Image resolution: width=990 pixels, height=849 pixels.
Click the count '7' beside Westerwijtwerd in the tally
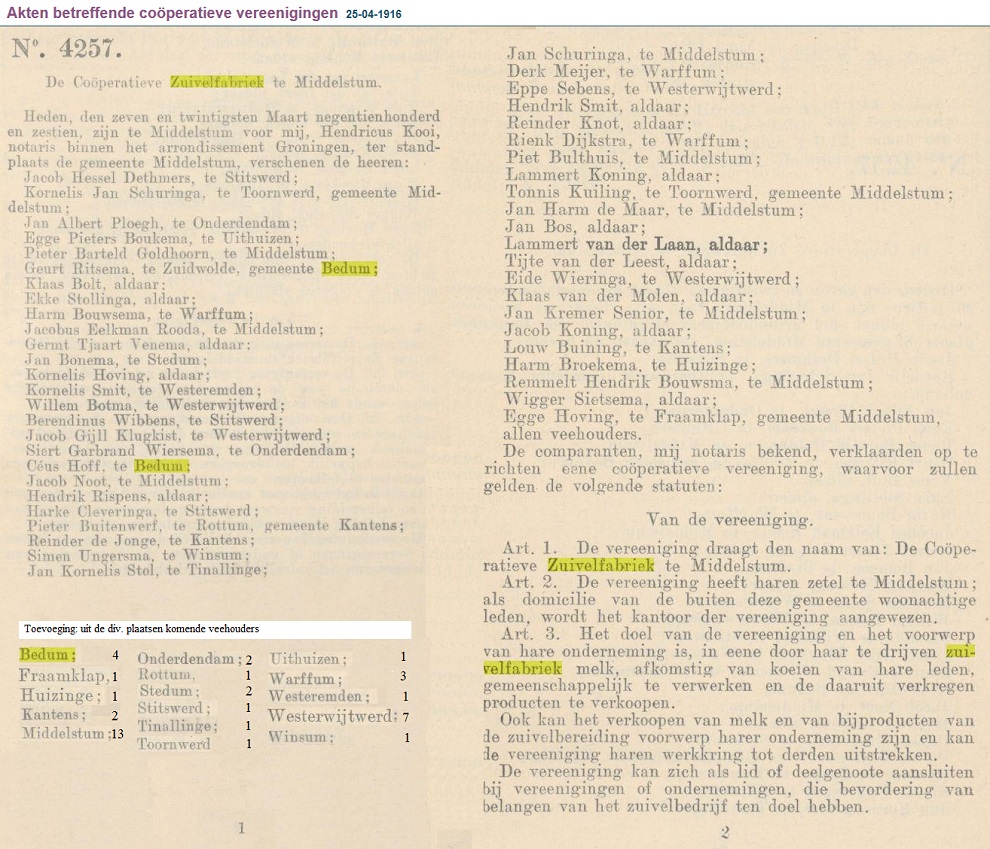pyautogui.click(x=405, y=717)
